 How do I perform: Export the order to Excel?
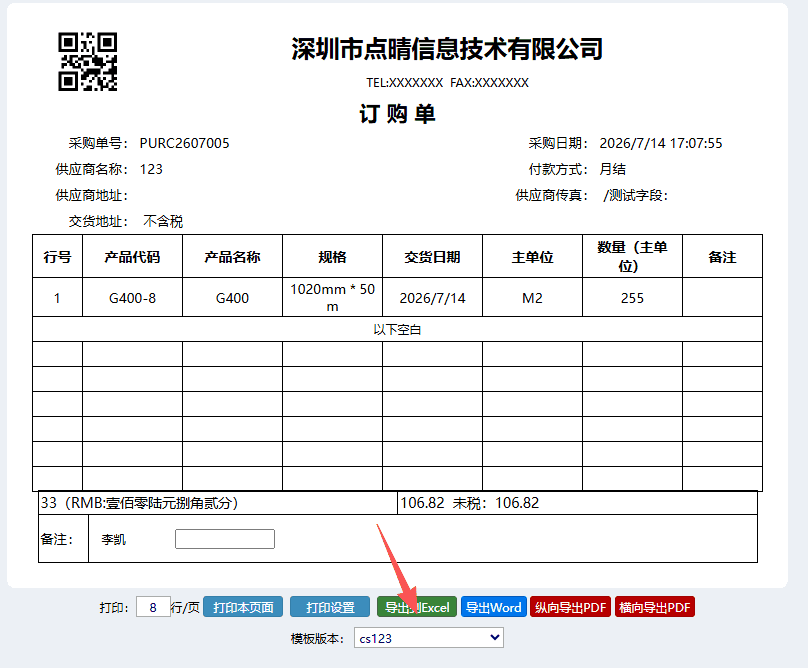[x=417, y=607]
